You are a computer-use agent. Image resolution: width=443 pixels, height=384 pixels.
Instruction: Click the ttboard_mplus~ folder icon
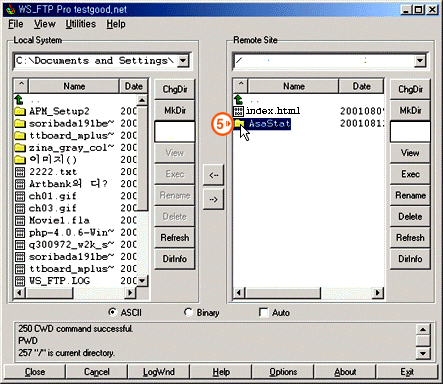tap(20, 135)
